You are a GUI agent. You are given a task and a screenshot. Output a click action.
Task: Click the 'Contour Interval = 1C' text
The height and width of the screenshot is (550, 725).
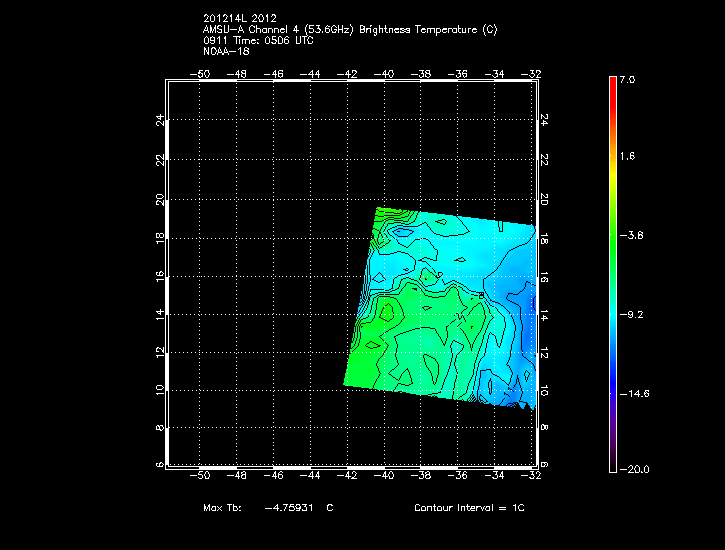469,508
